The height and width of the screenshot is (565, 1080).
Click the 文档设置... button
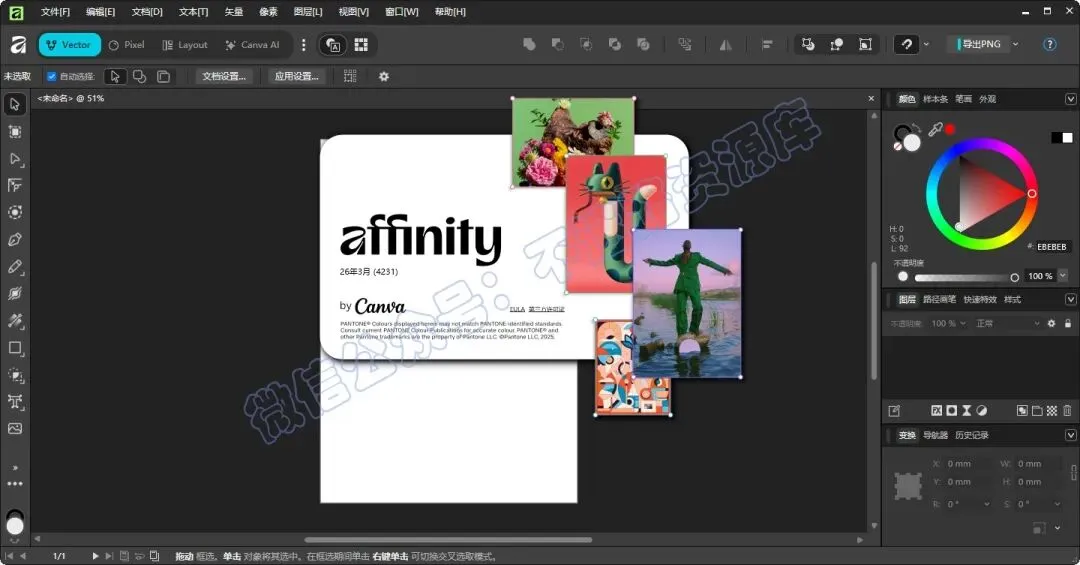(x=224, y=76)
